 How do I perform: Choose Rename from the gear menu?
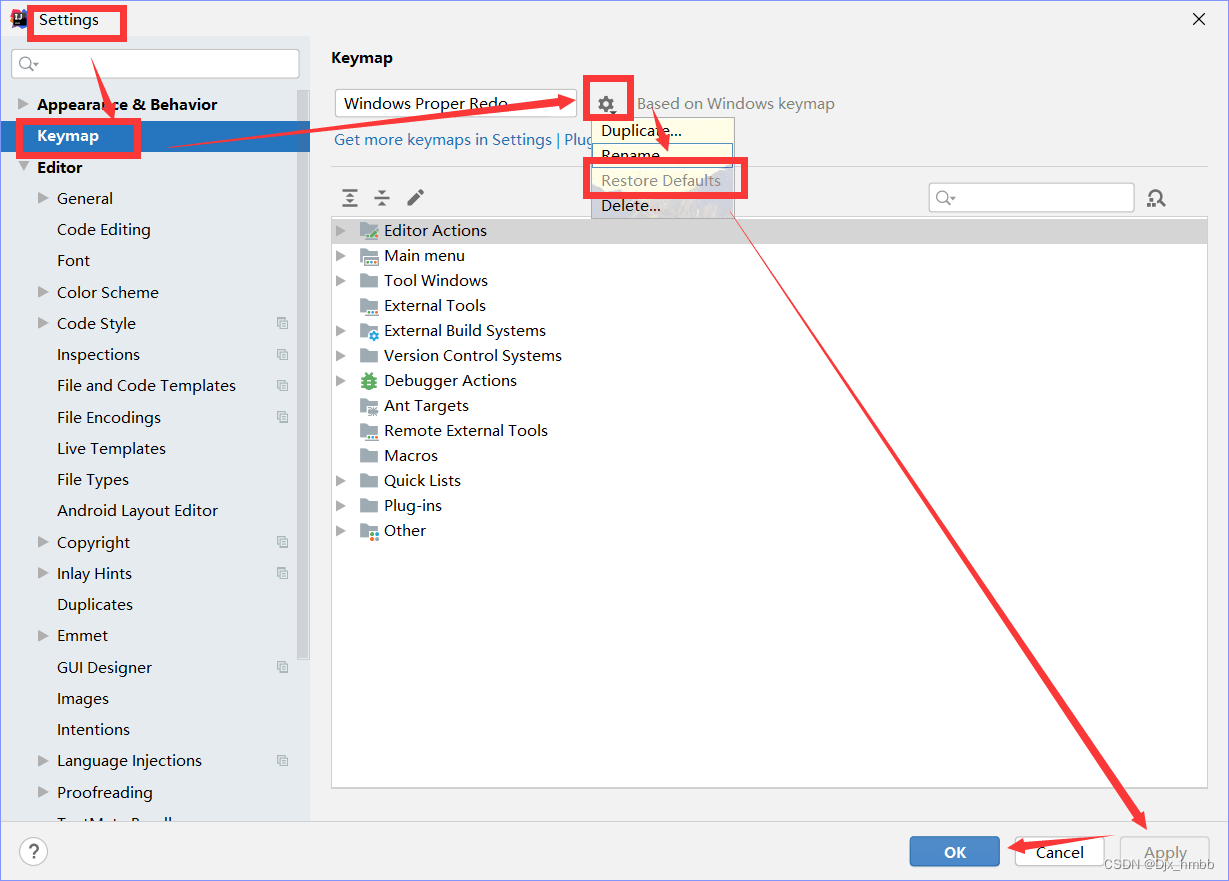(x=663, y=156)
